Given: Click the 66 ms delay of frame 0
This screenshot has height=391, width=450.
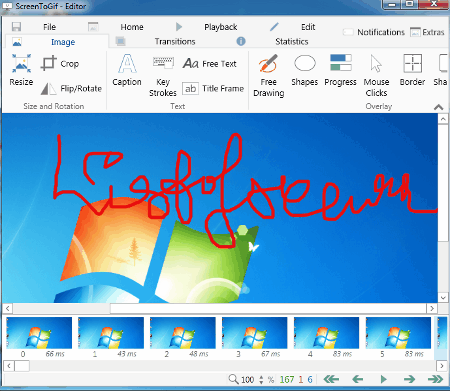Looking at the screenshot, I should 55,354.
